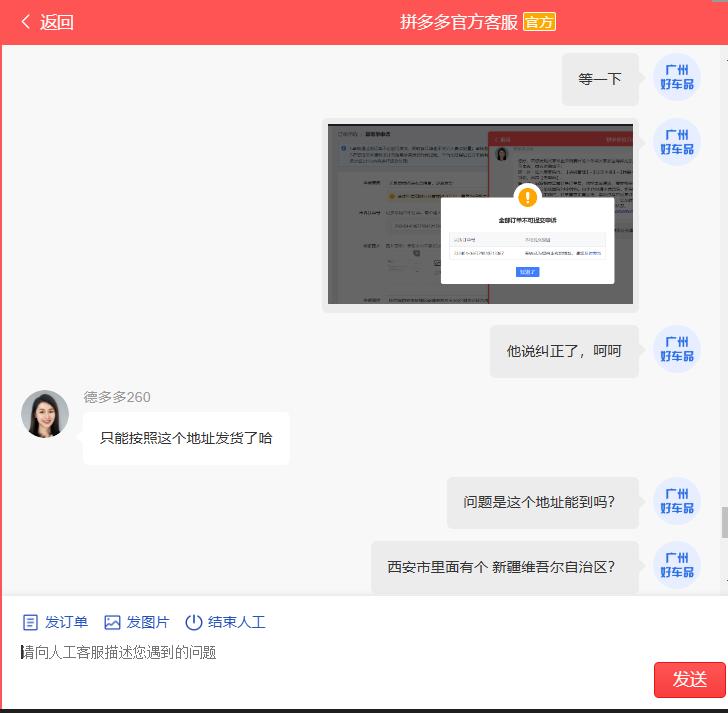
Task: Click the avatar beside 西安市里面有个 message
Action: [x=676, y=565]
